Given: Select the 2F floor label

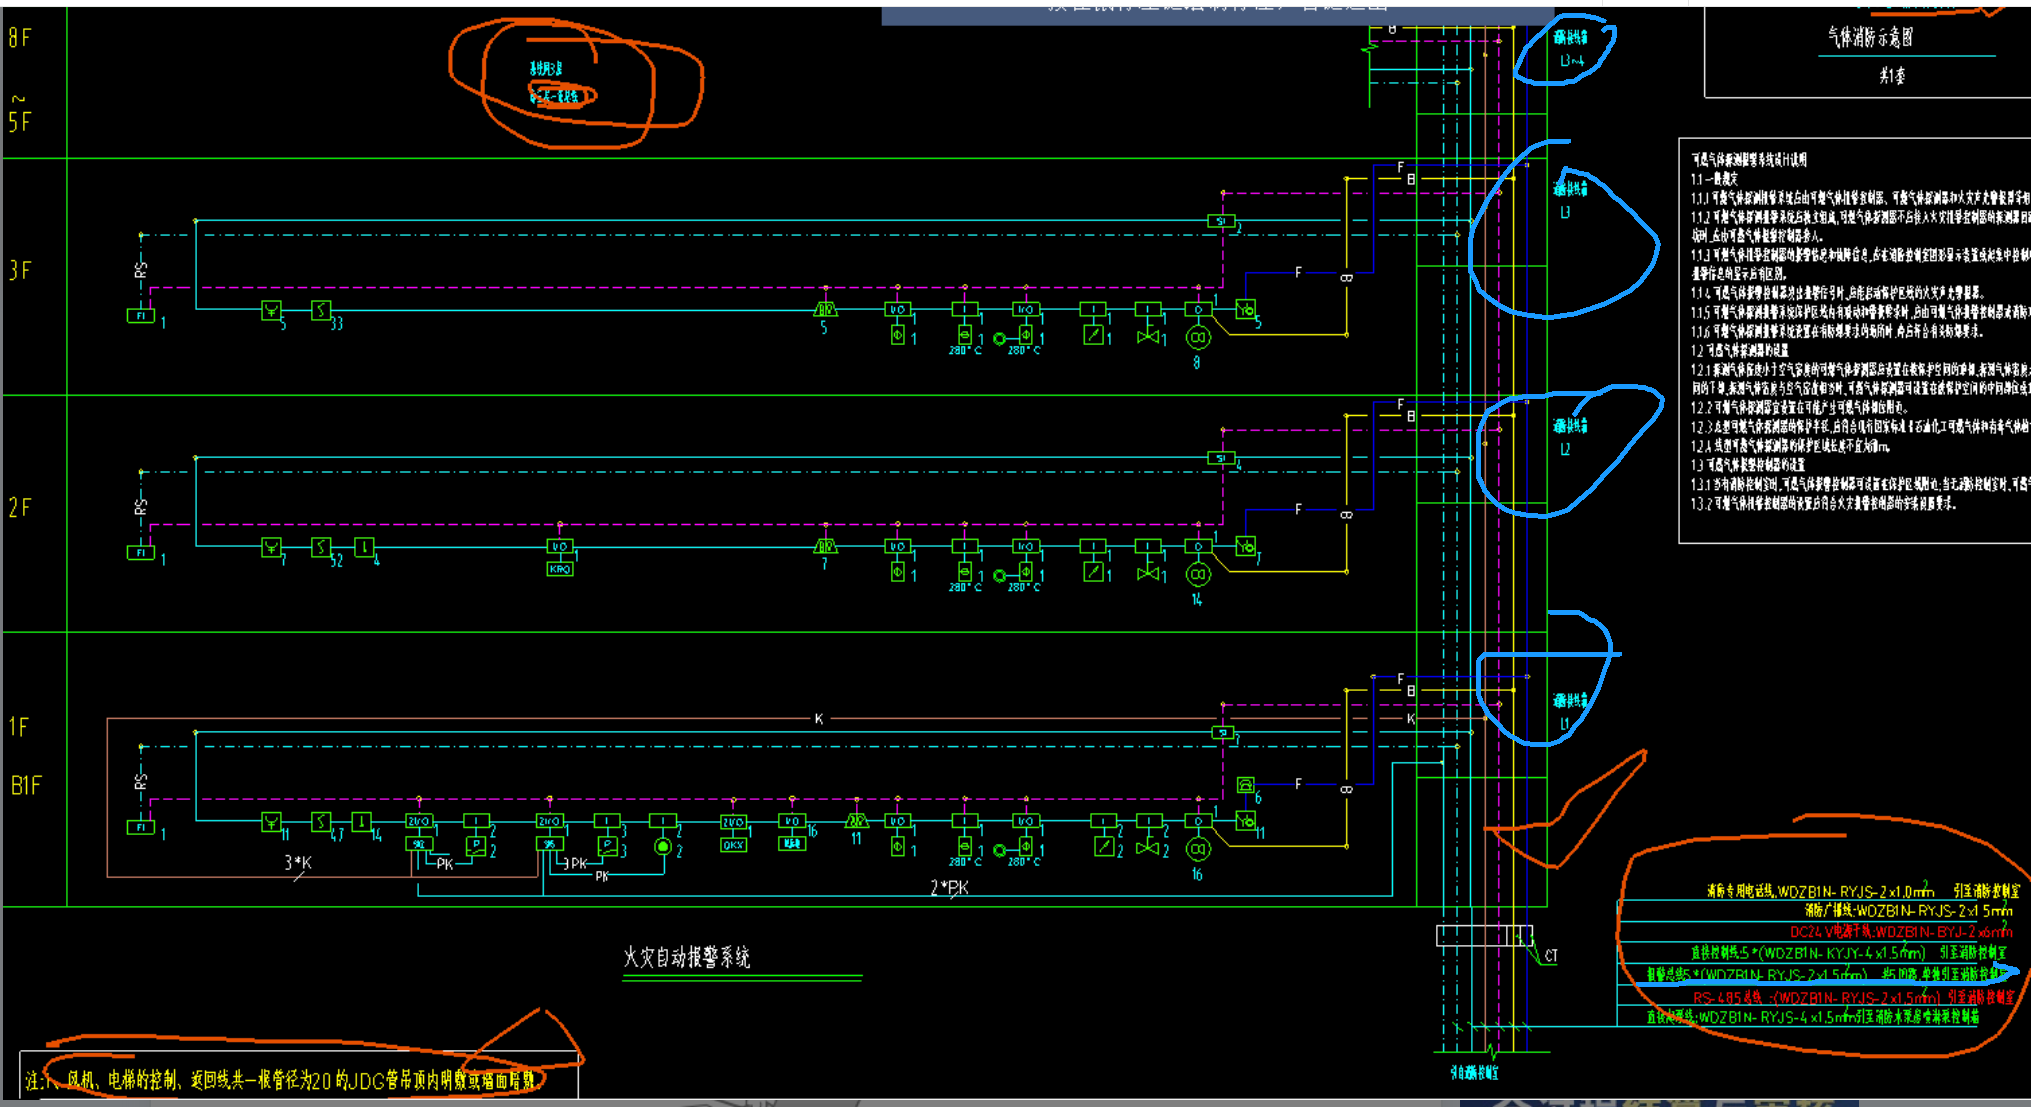Looking at the screenshot, I should pyautogui.click(x=20, y=508).
